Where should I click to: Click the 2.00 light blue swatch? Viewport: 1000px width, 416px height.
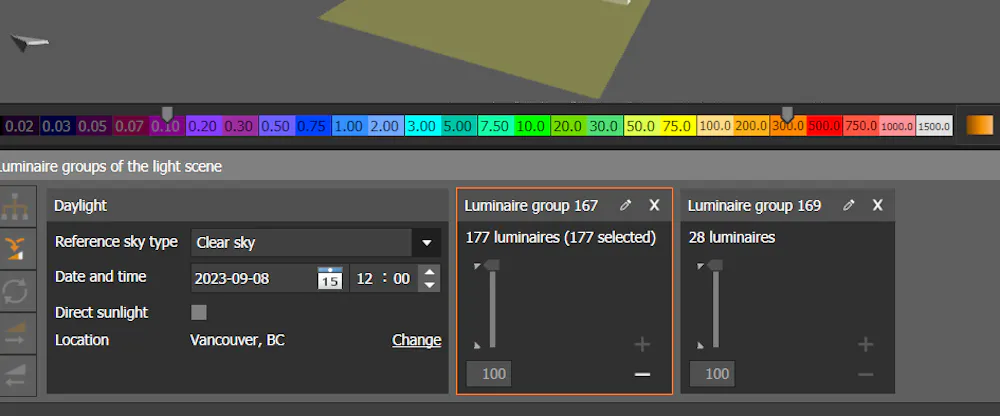[x=385, y=126]
